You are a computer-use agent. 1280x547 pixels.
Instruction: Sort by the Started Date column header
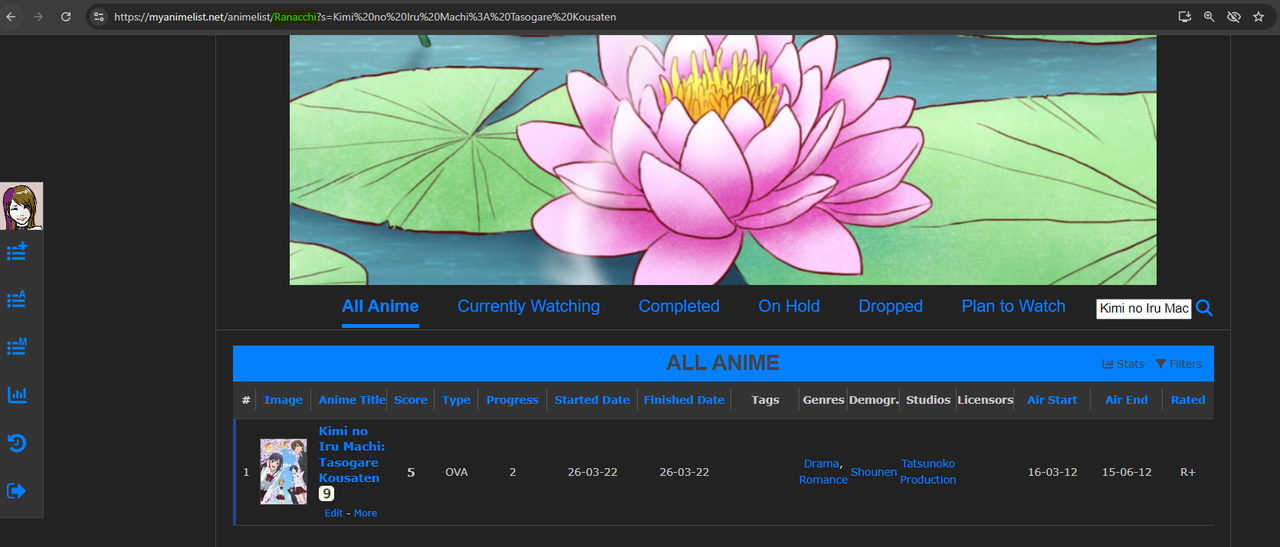(592, 400)
